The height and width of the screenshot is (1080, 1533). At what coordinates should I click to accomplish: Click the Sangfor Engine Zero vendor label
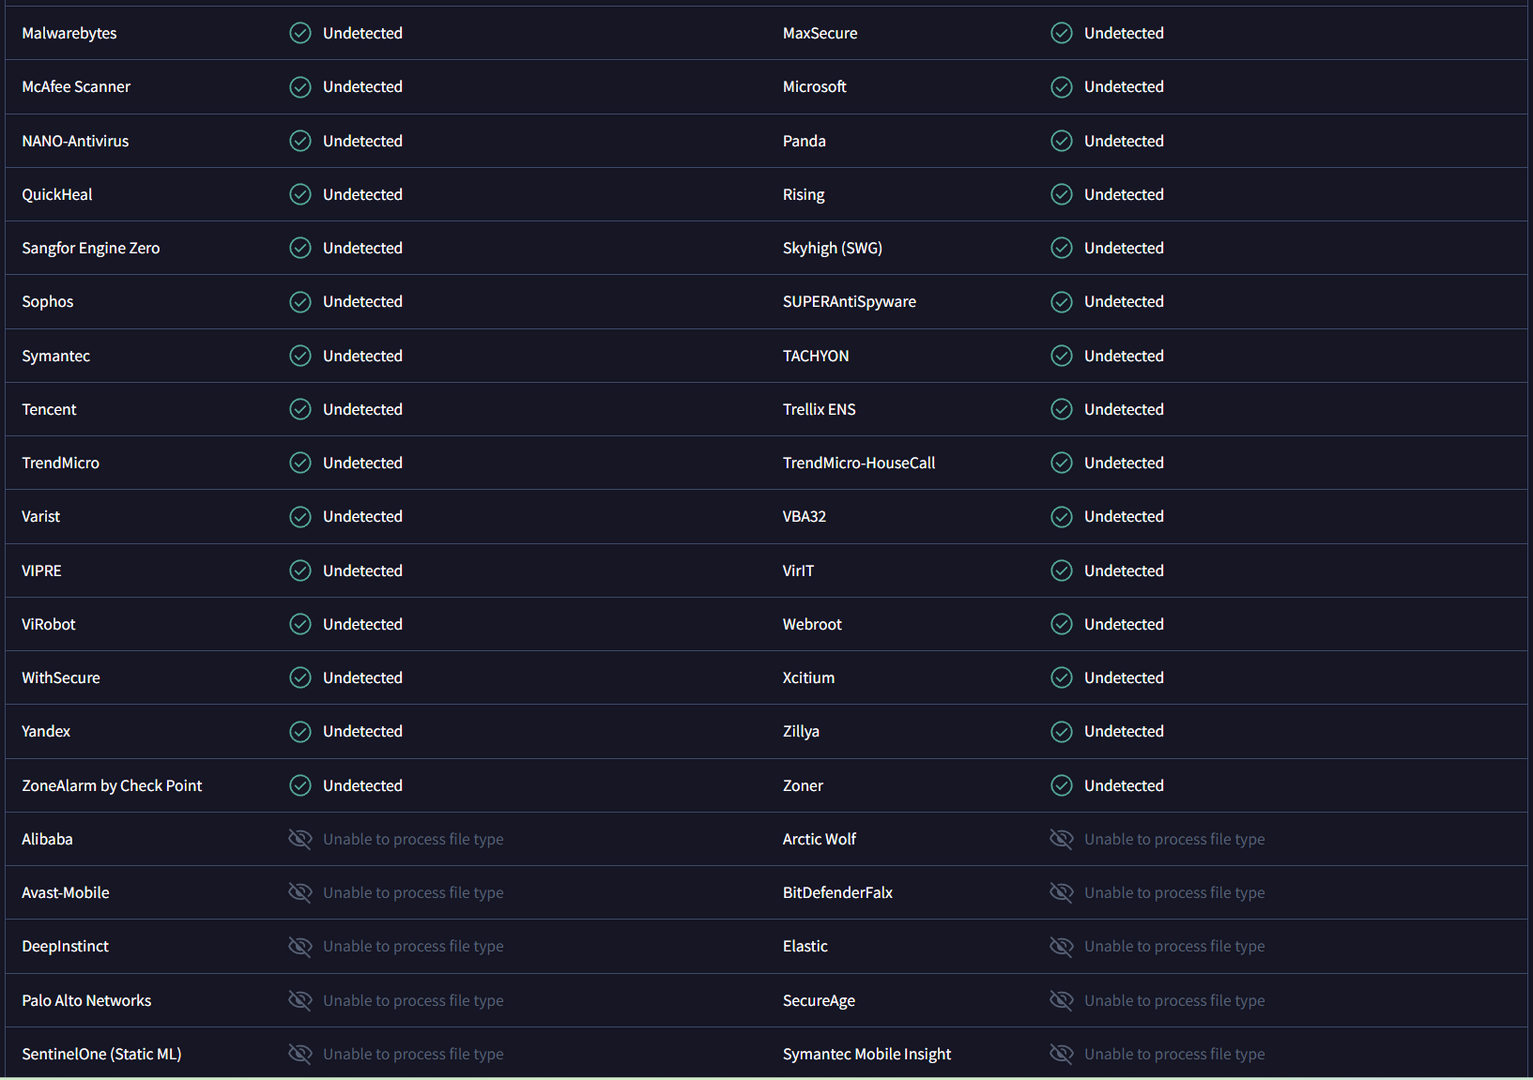[x=91, y=248]
